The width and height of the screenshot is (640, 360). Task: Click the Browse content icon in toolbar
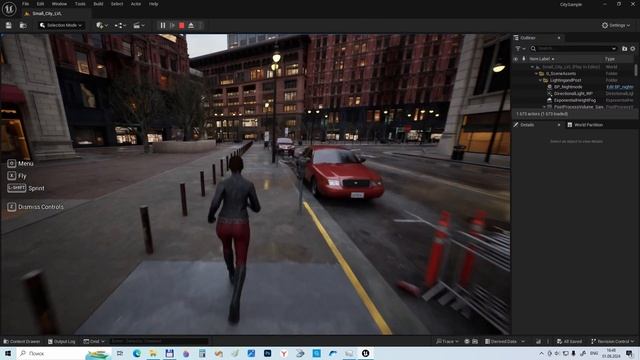pyautogui.click(x=23, y=25)
